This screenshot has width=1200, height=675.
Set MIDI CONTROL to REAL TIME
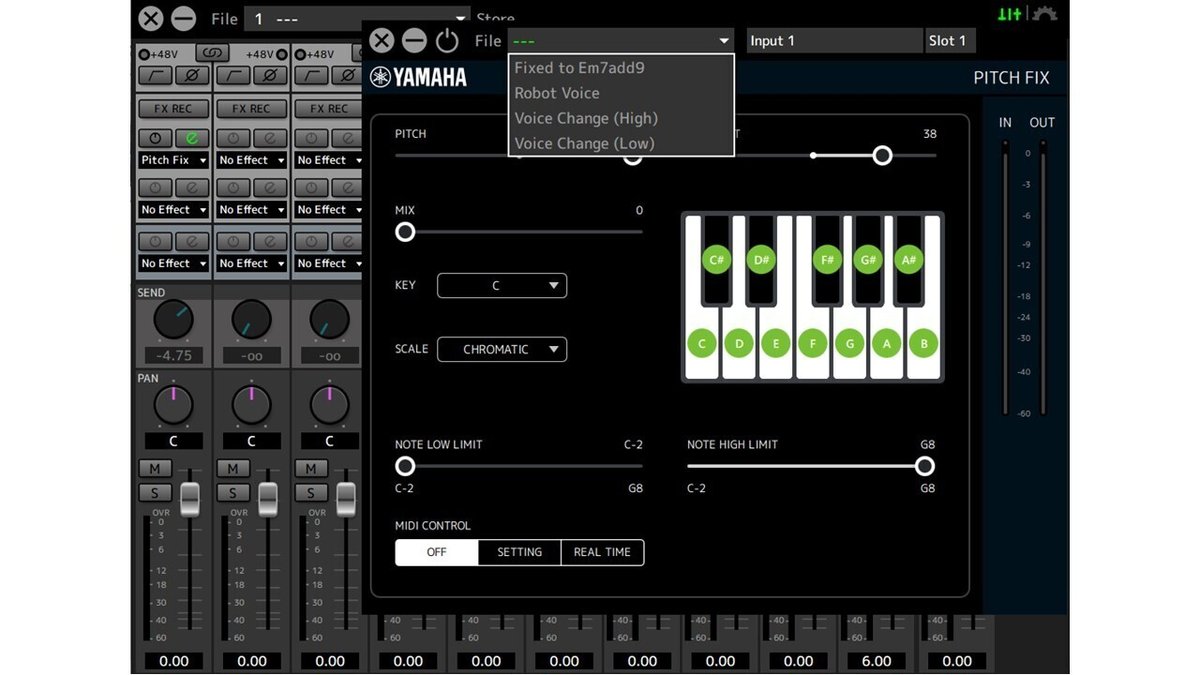pyautogui.click(x=602, y=552)
